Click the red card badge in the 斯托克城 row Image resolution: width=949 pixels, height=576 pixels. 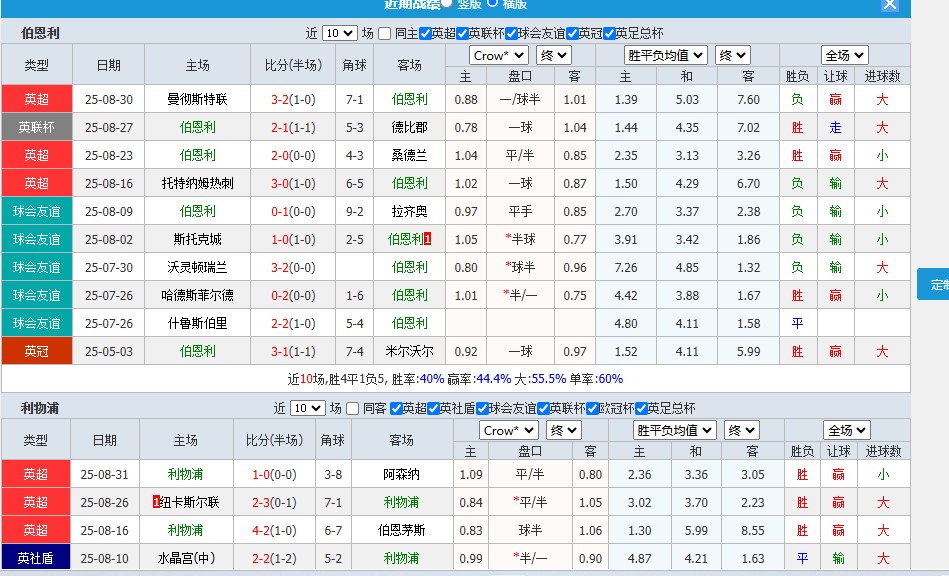click(x=428, y=239)
